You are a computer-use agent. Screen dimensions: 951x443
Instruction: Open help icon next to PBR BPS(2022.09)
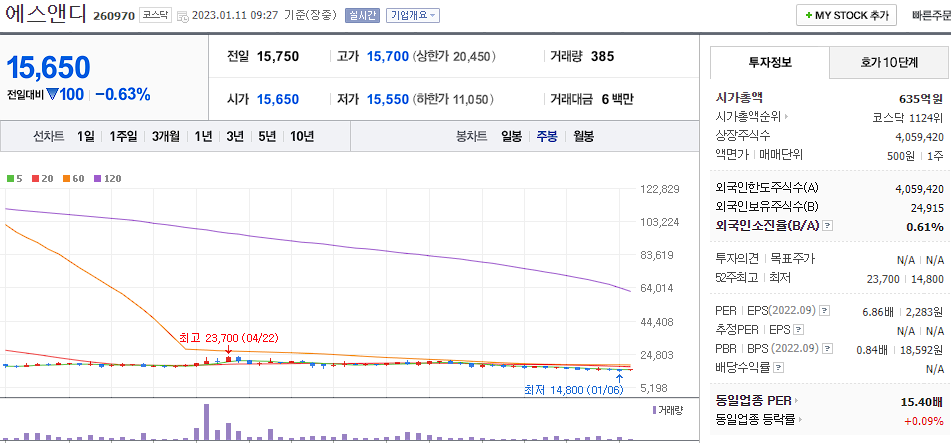point(827,349)
